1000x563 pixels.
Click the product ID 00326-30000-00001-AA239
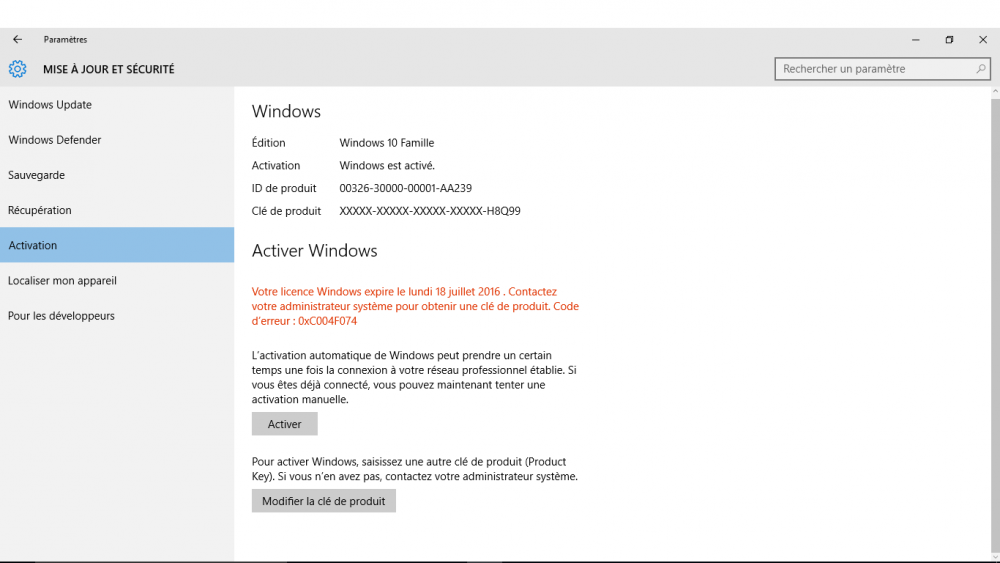click(406, 188)
